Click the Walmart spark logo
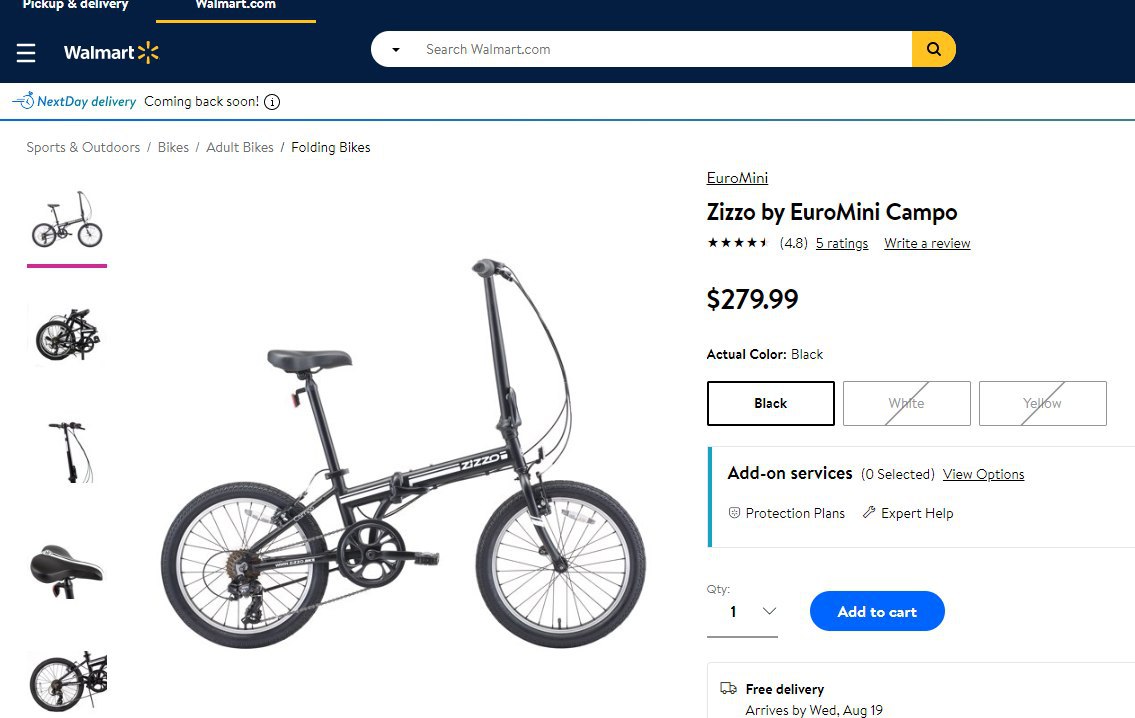This screenshot has width=1135, height=718. 148,53
